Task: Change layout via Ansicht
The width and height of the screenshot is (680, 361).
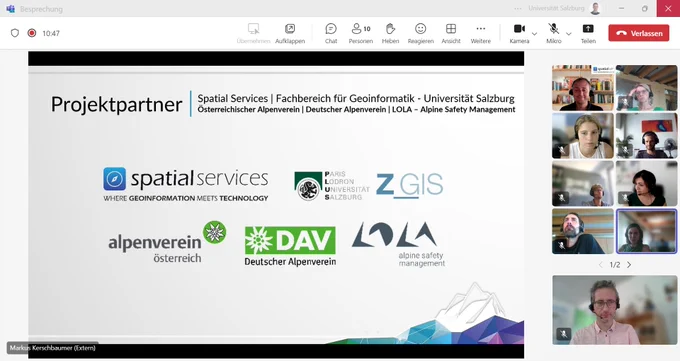Action: [451, 33]
